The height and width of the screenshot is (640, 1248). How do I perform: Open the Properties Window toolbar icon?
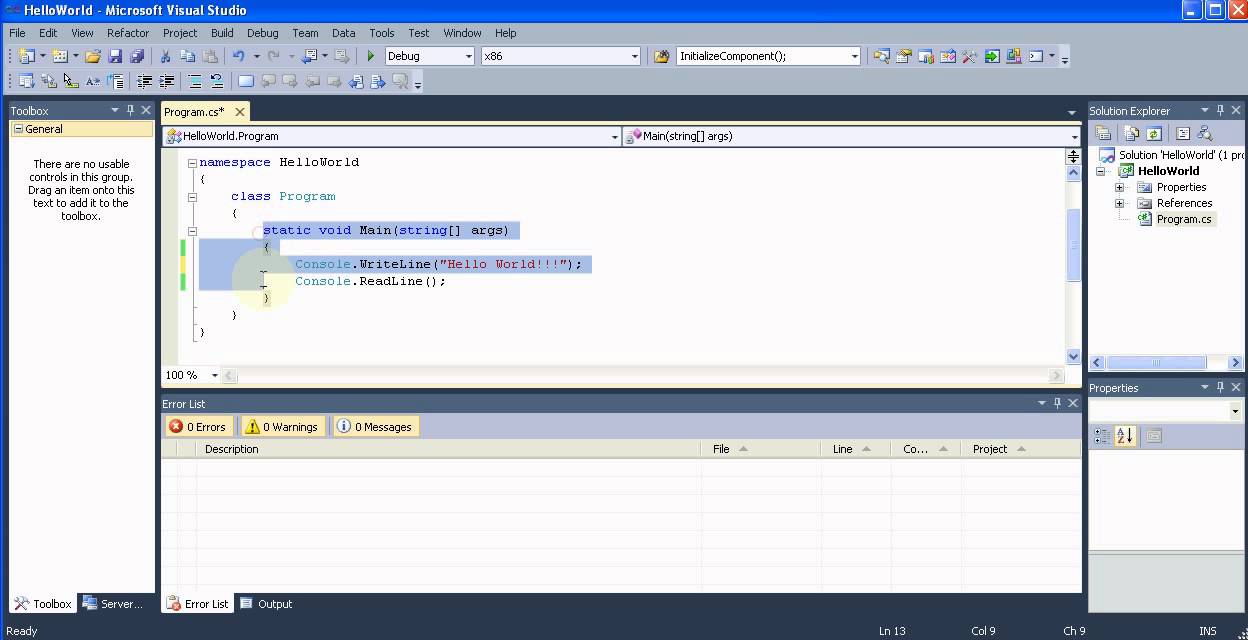coord(903,56)
